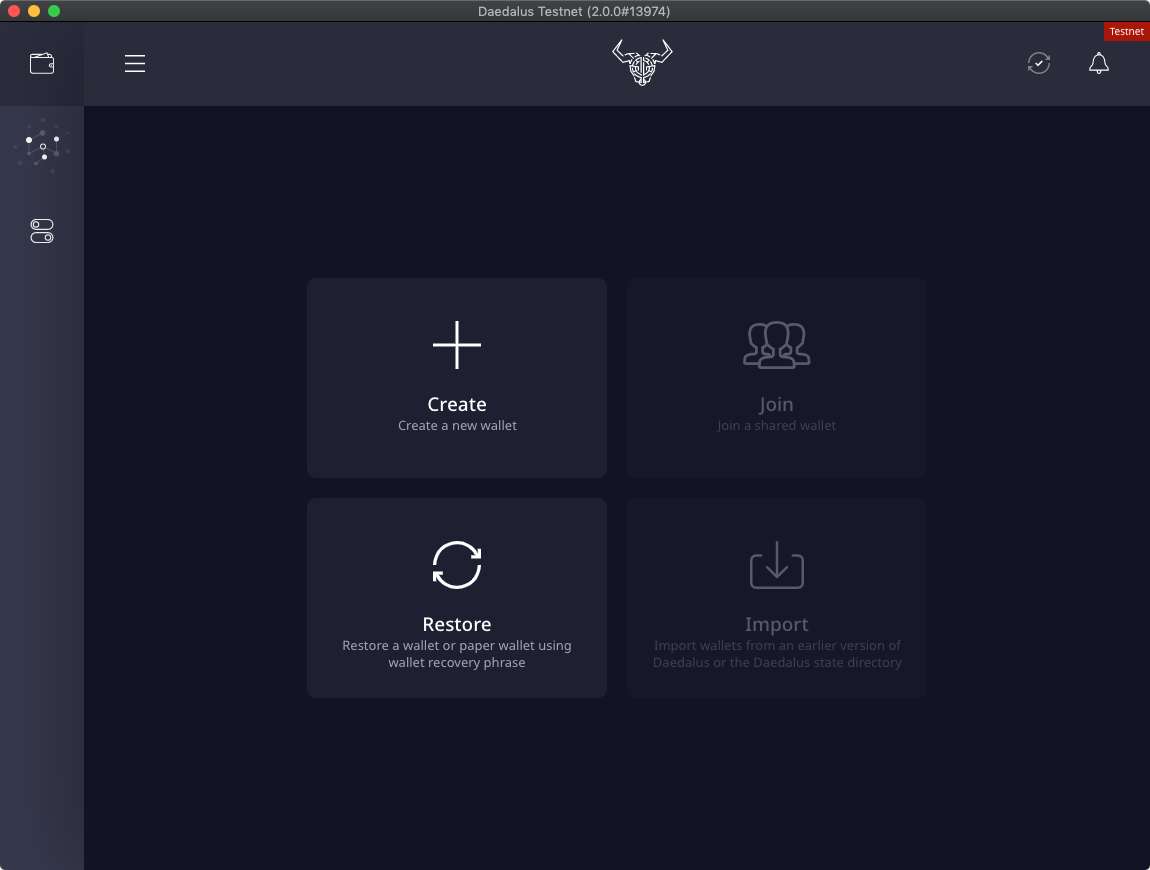1150x870 pixels.
Task: Click the Daedalus bull logo
Action: pos(642,62)
